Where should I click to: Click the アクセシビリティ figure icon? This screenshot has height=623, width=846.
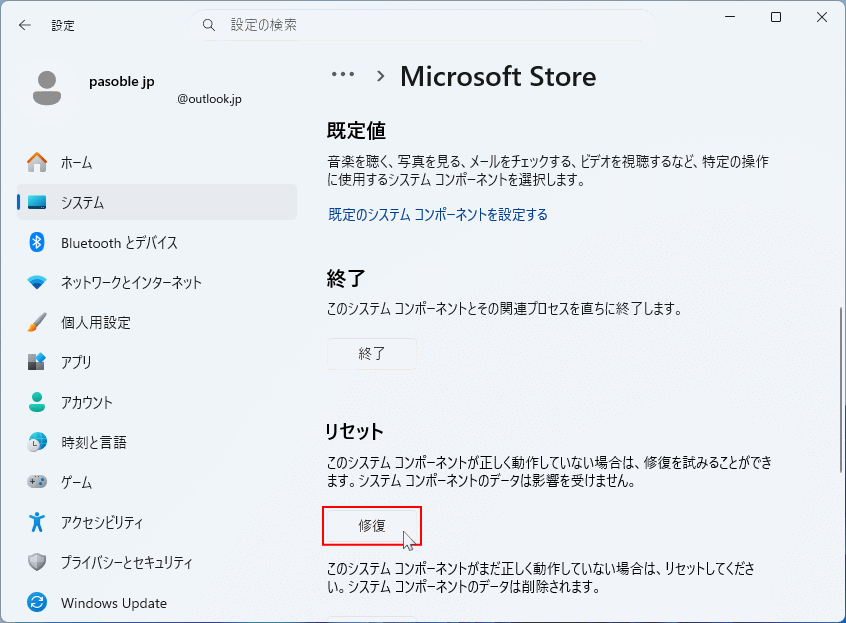pos(37,522)
